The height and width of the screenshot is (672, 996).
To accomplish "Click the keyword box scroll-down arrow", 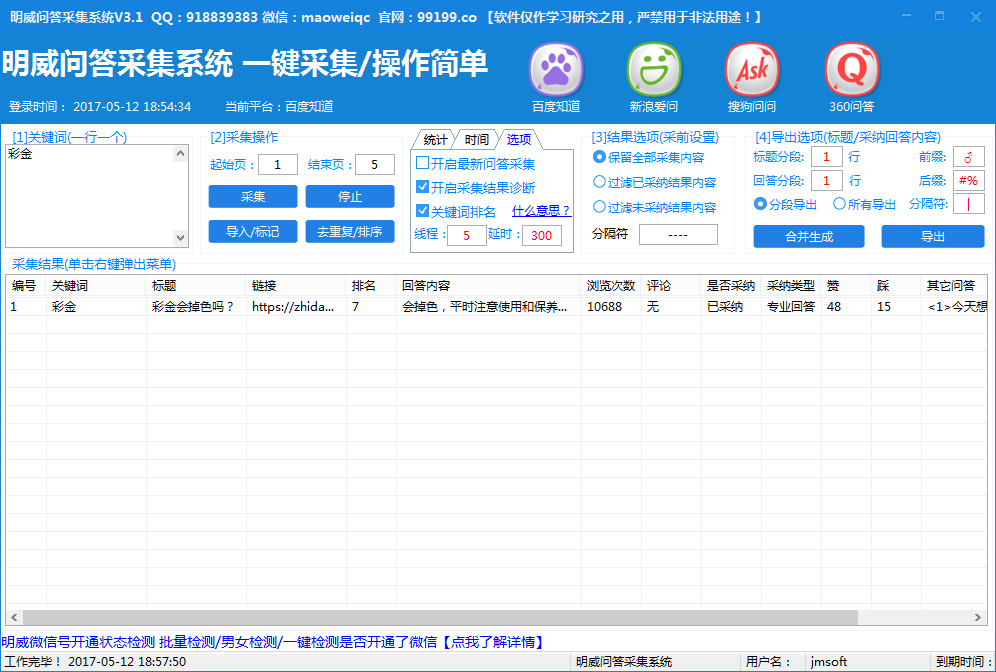I will (181, 238).
